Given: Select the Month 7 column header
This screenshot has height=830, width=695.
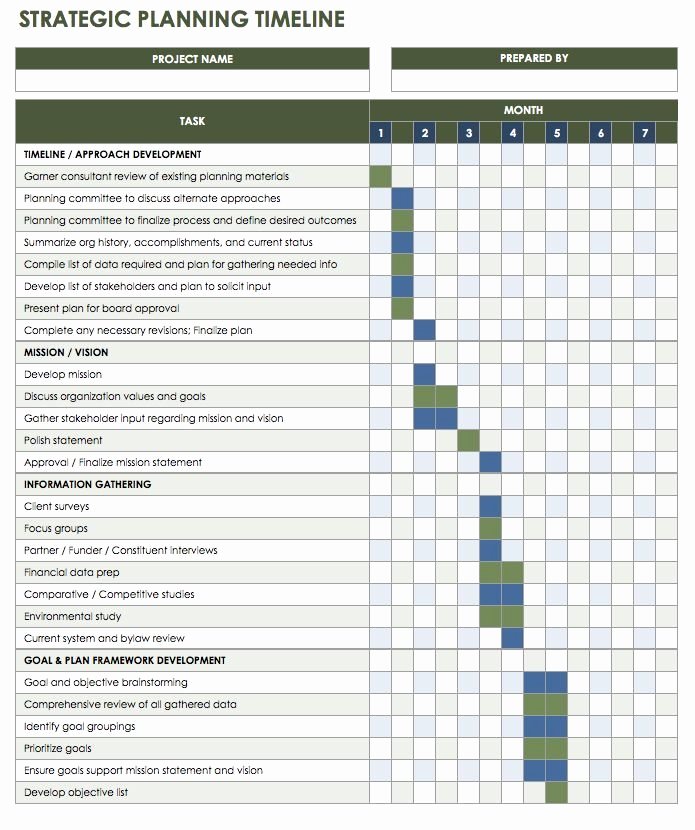Looking at the screenshot, I should tap(644, 133).
